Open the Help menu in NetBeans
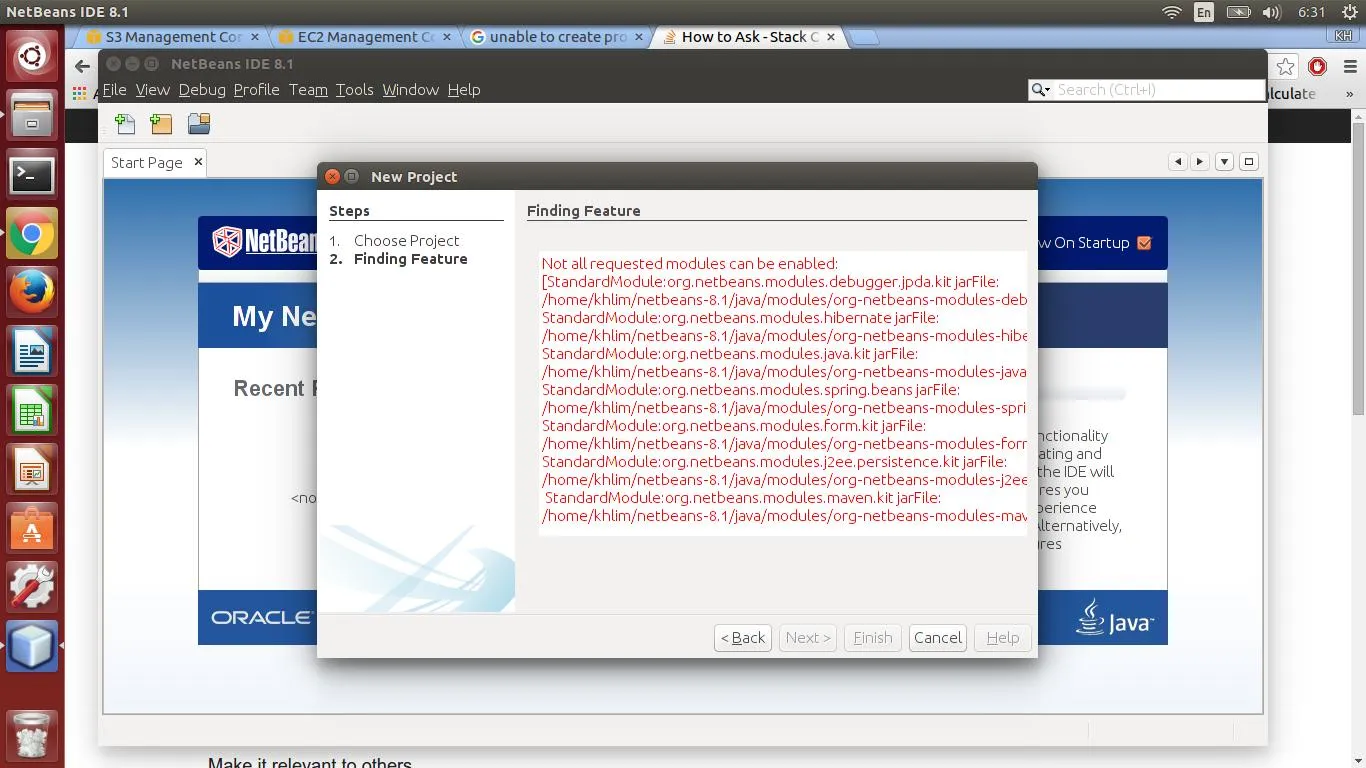The height and width of the screenshot is (768, 1366). click(463, 89)
